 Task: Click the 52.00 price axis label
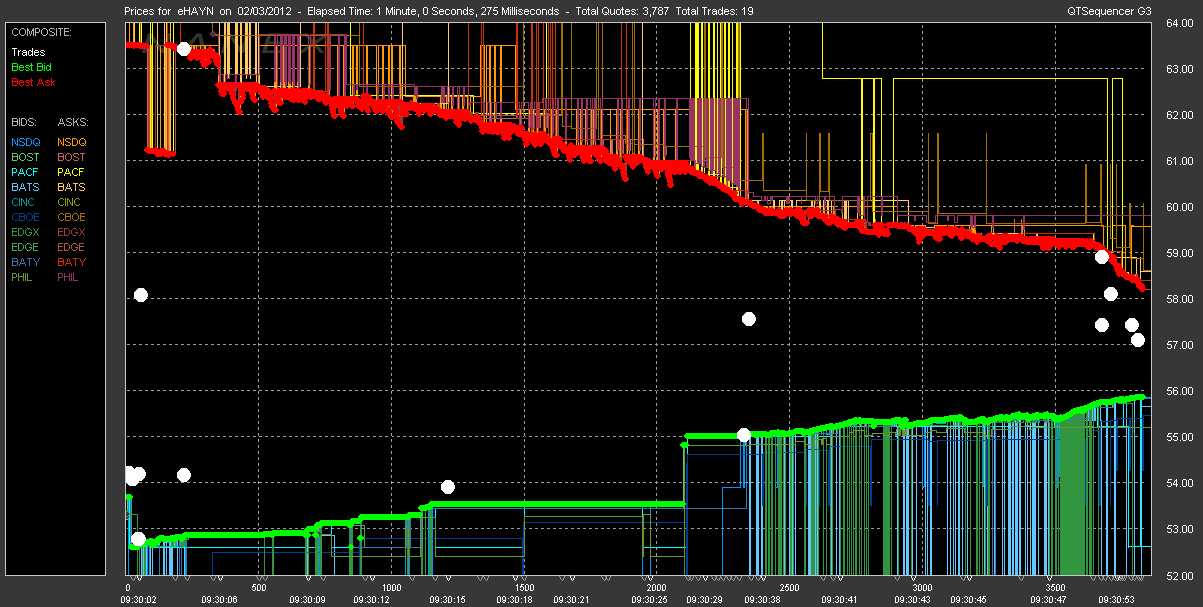[x=1180, y=575]
